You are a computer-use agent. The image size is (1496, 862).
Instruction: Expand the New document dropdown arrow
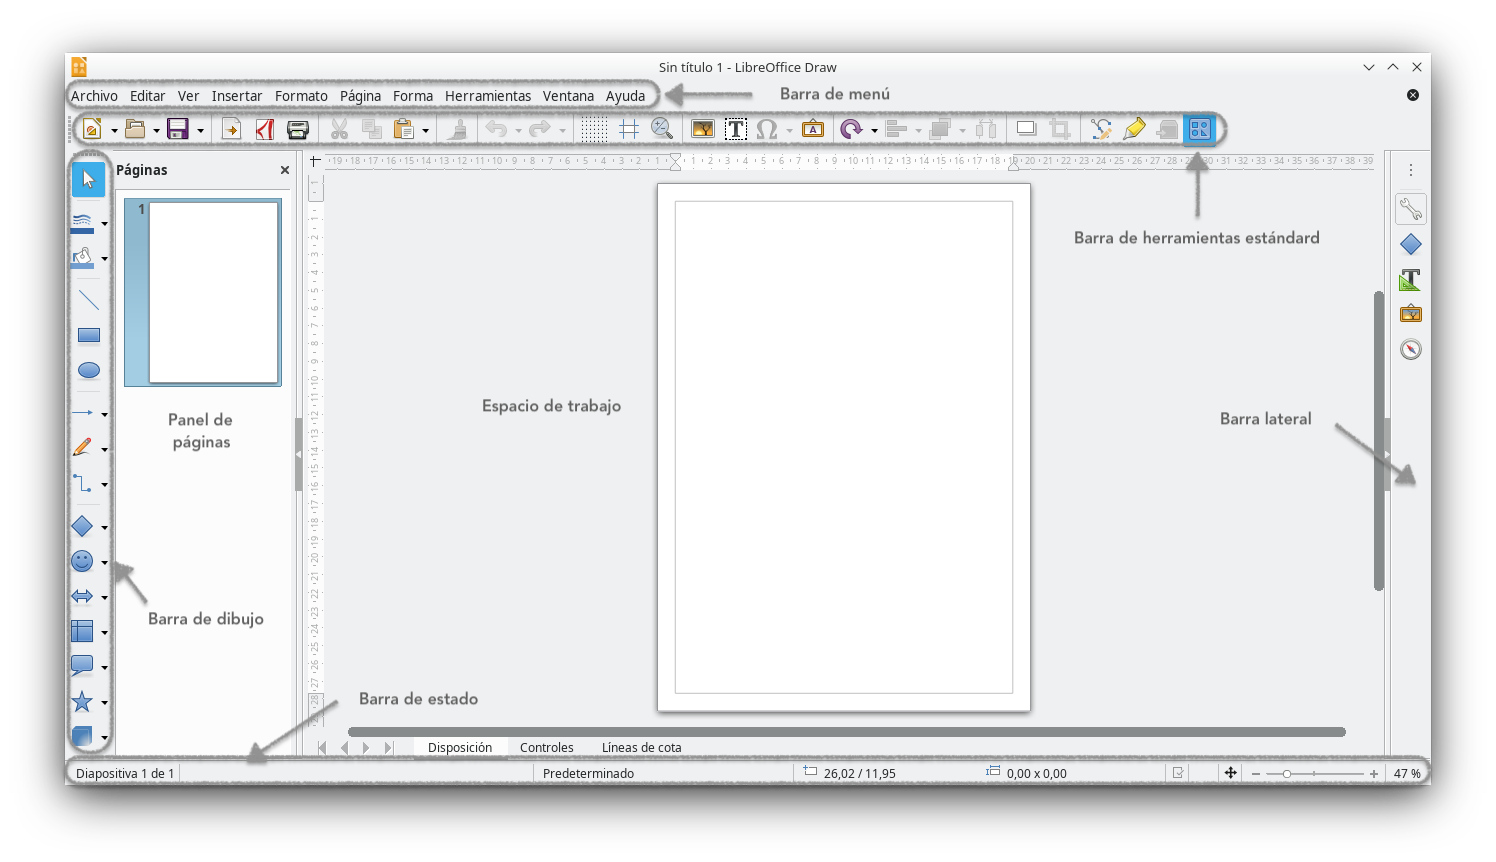click(114, 131)
